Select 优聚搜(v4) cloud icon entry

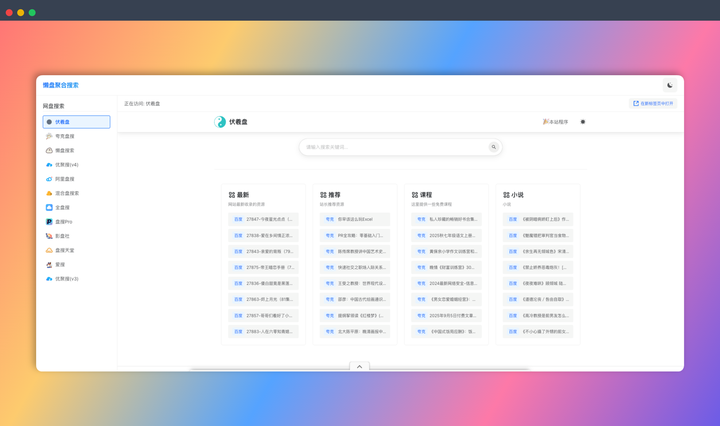66,165
